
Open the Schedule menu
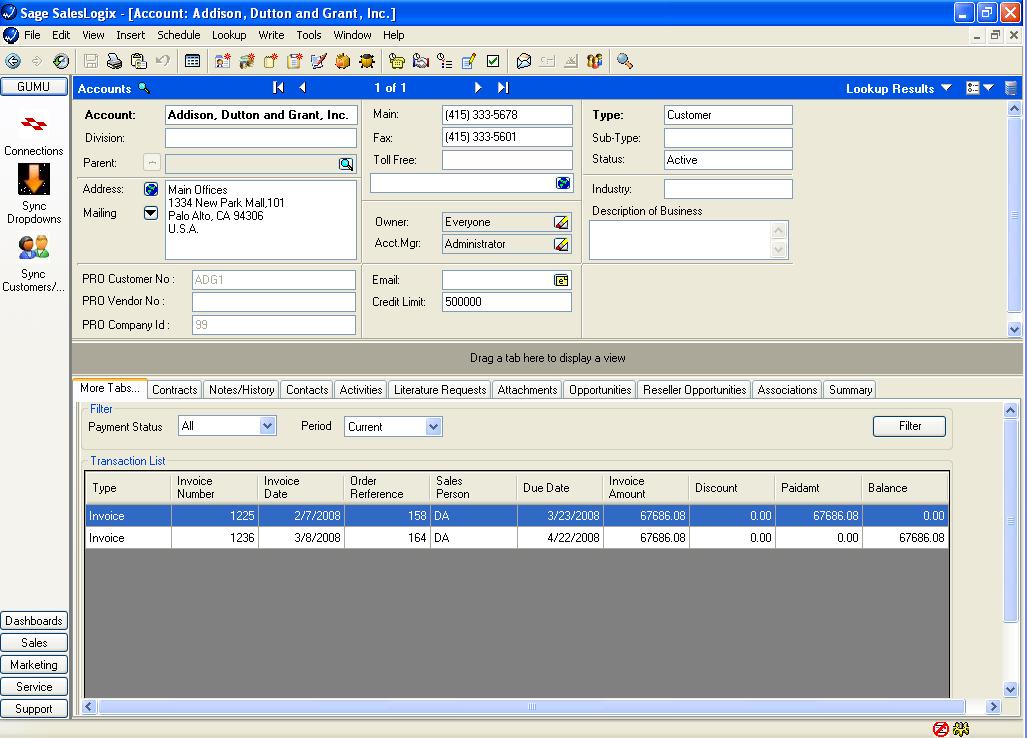[x=178, y=35]
